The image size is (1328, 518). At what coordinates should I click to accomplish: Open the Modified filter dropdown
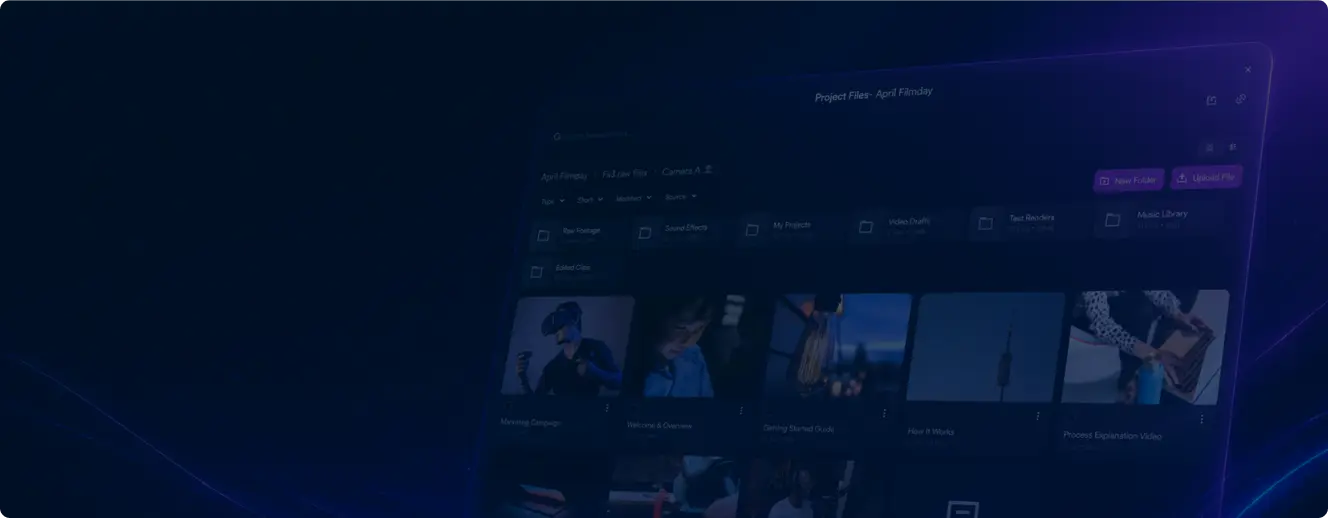634,199
